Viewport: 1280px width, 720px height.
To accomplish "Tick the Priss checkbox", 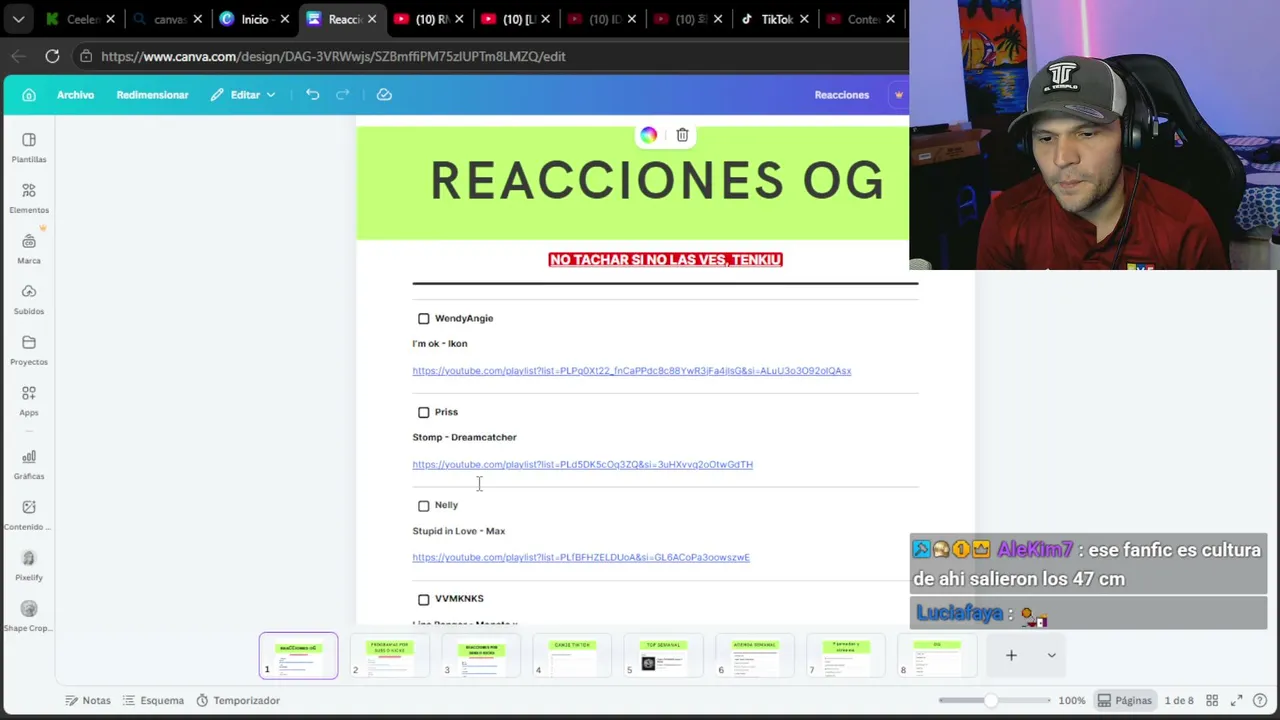I will 424,412.
